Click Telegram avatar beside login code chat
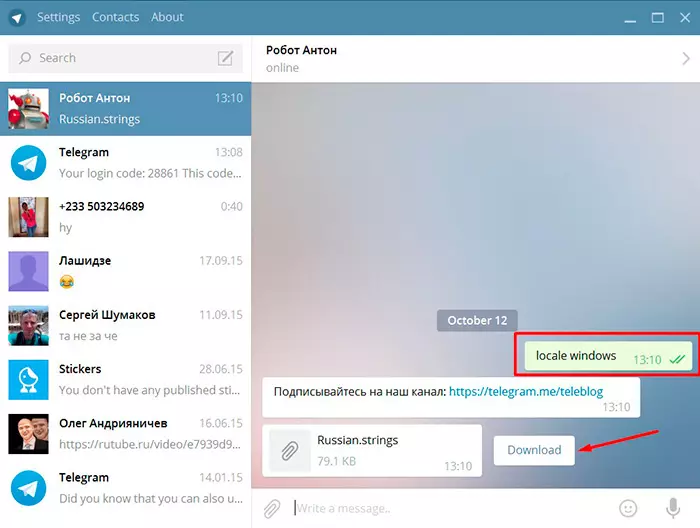 29,162
